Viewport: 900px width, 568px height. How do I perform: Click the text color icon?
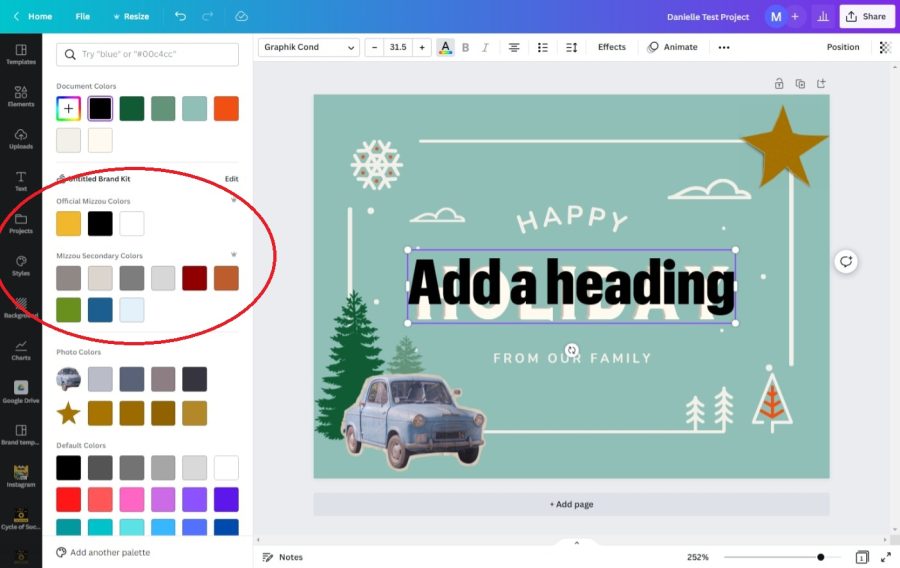coord(445,47)
